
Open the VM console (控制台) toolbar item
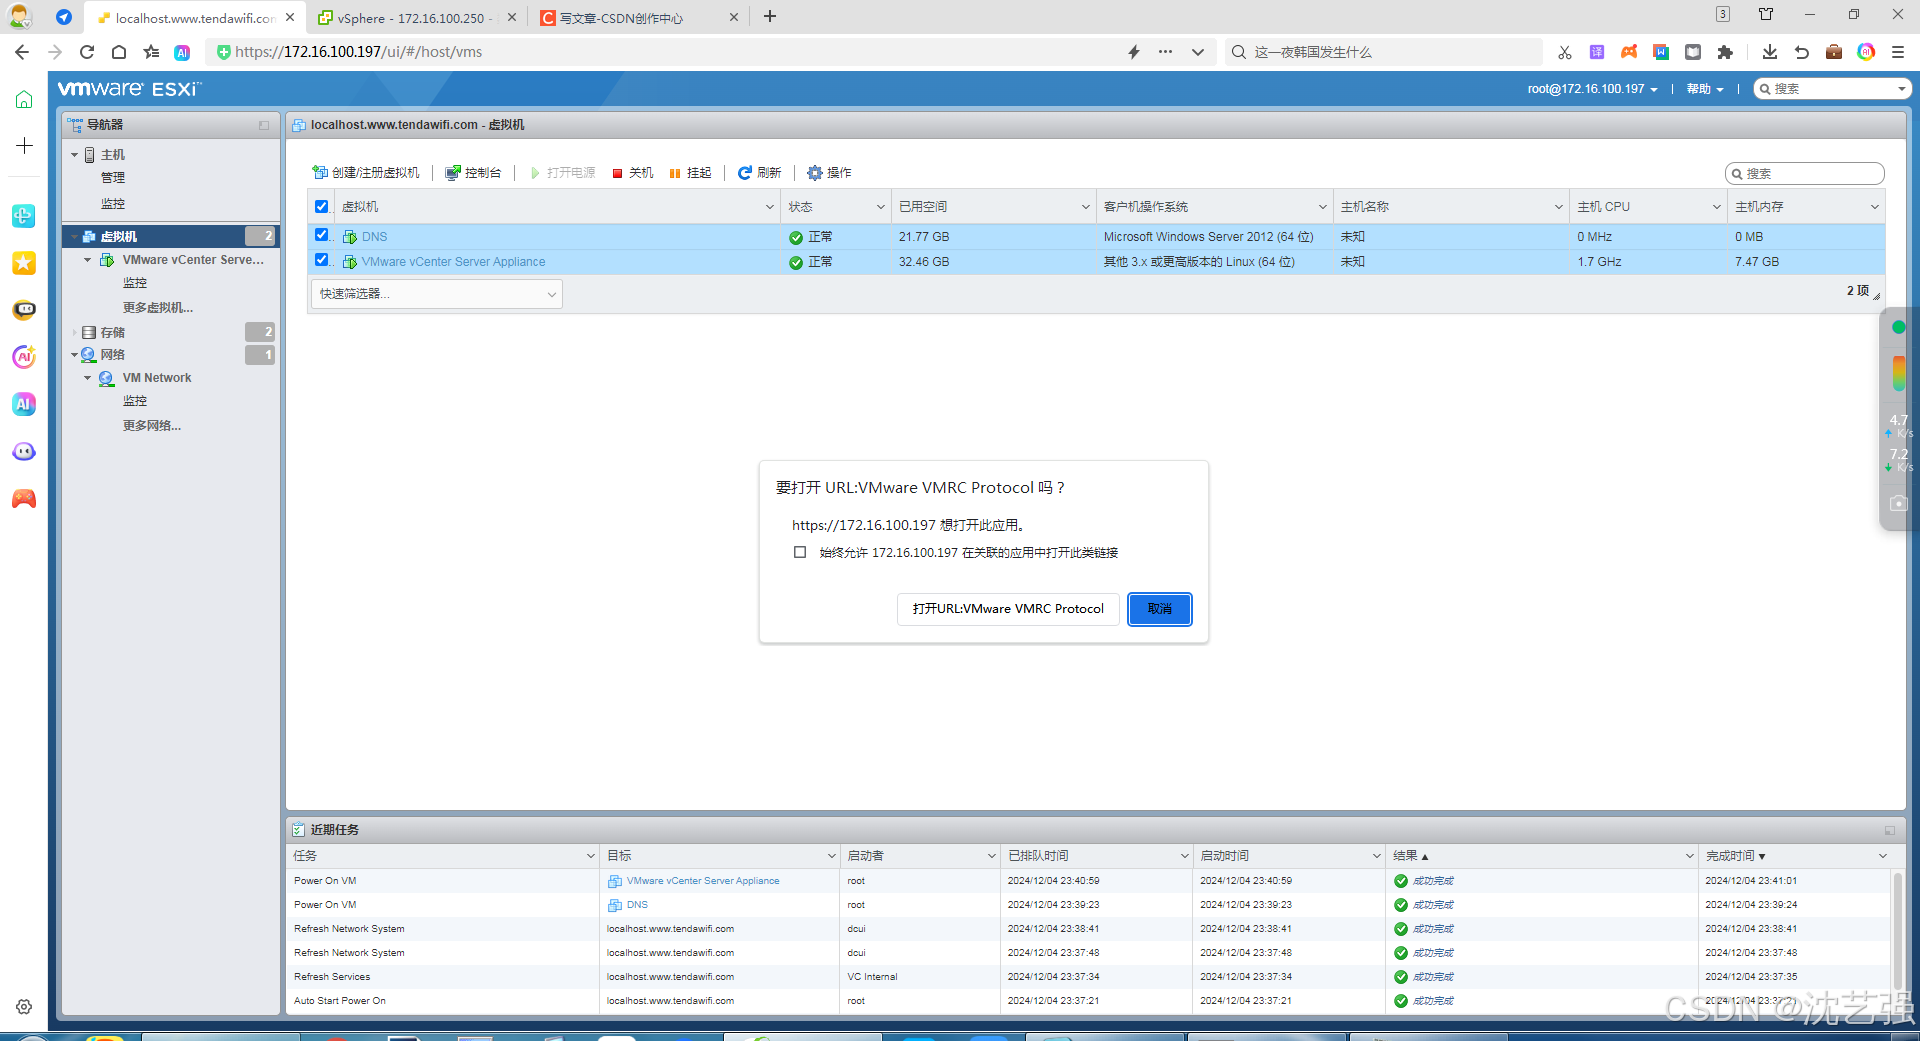tap(473, 173)
